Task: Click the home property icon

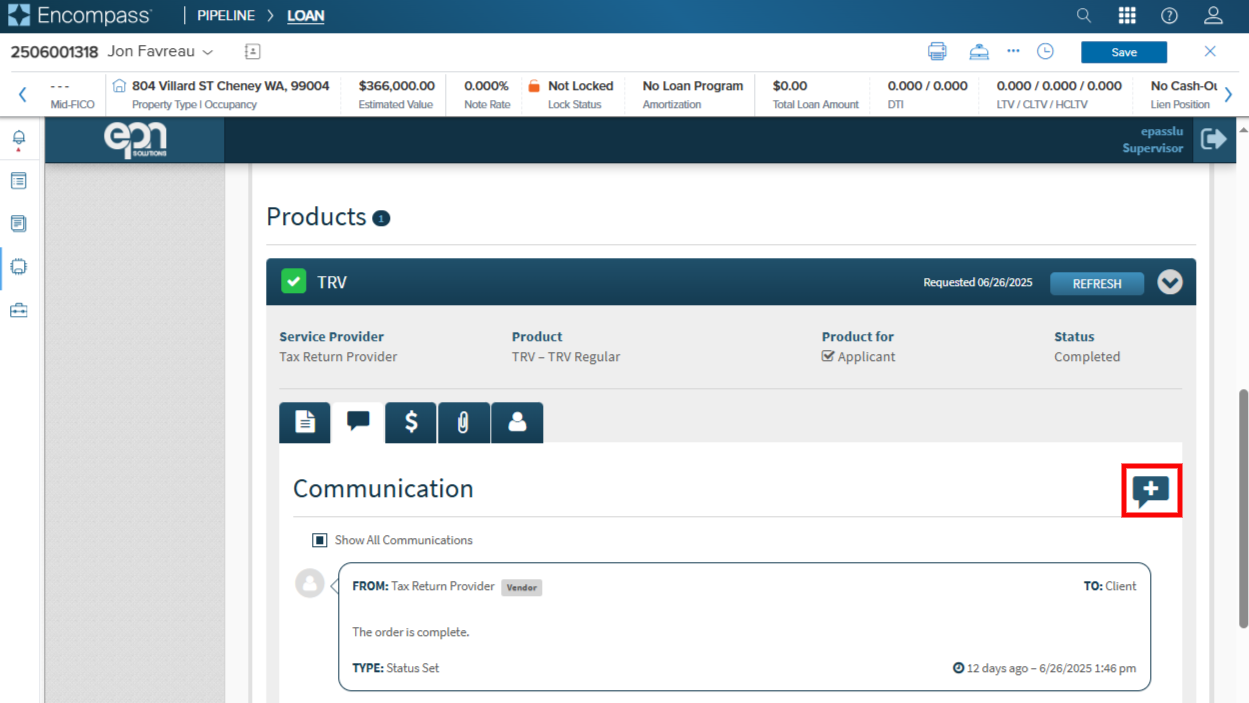Action: click(119, 86)
